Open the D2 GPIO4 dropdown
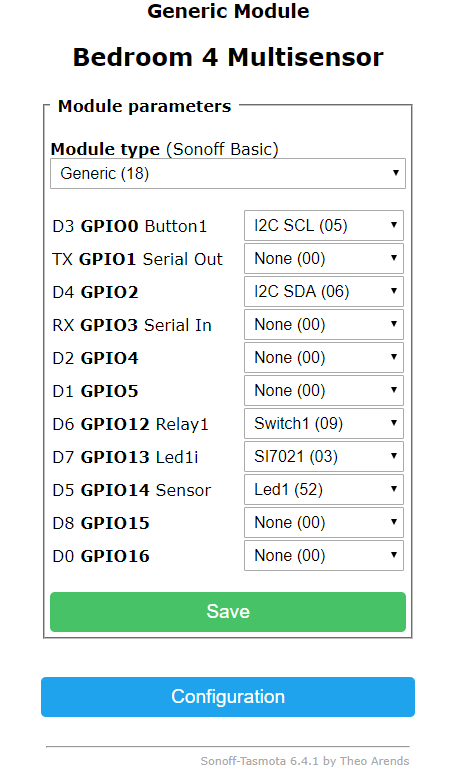The height and width of the screenshot is (781, 464). click(324, 358)
